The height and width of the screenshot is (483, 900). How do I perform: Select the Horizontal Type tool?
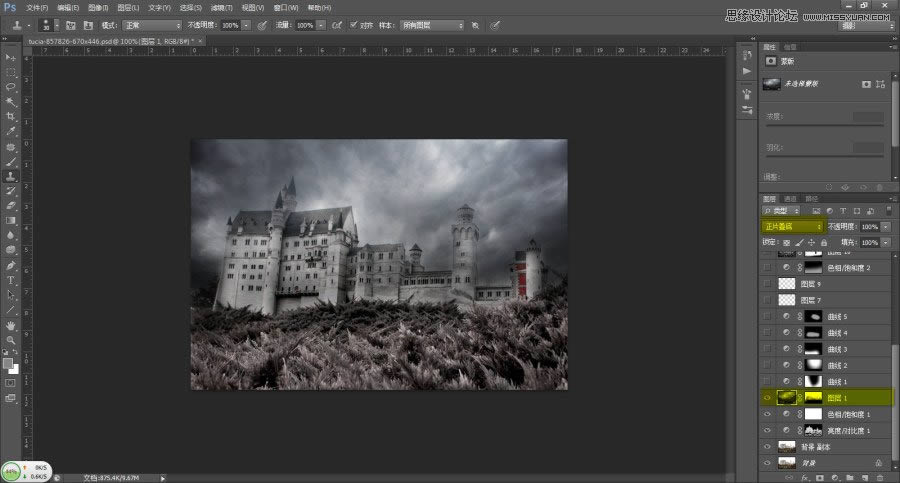point(11,281)
